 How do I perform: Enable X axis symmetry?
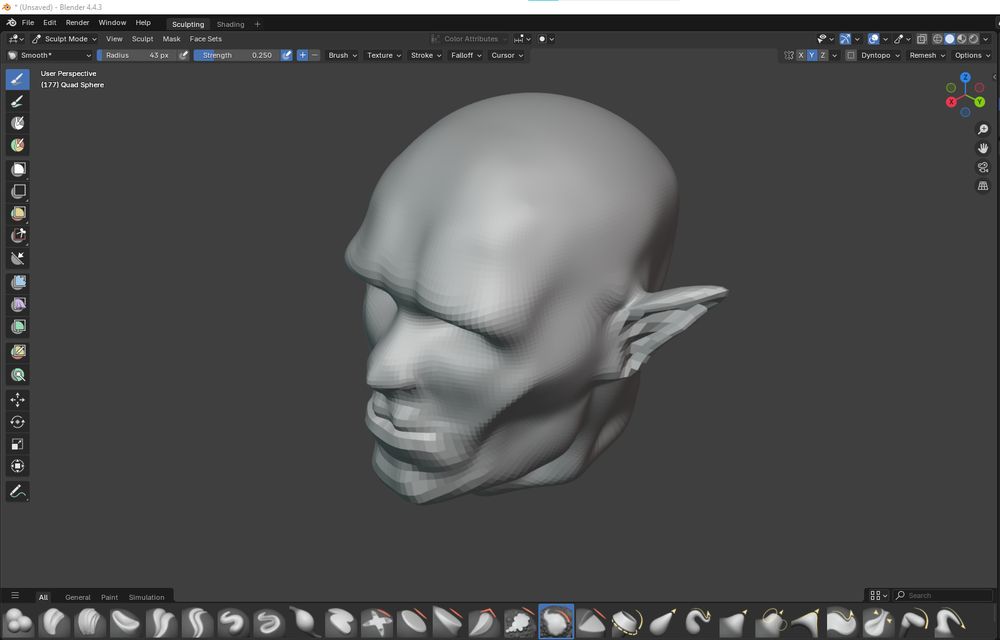(800, 55)
